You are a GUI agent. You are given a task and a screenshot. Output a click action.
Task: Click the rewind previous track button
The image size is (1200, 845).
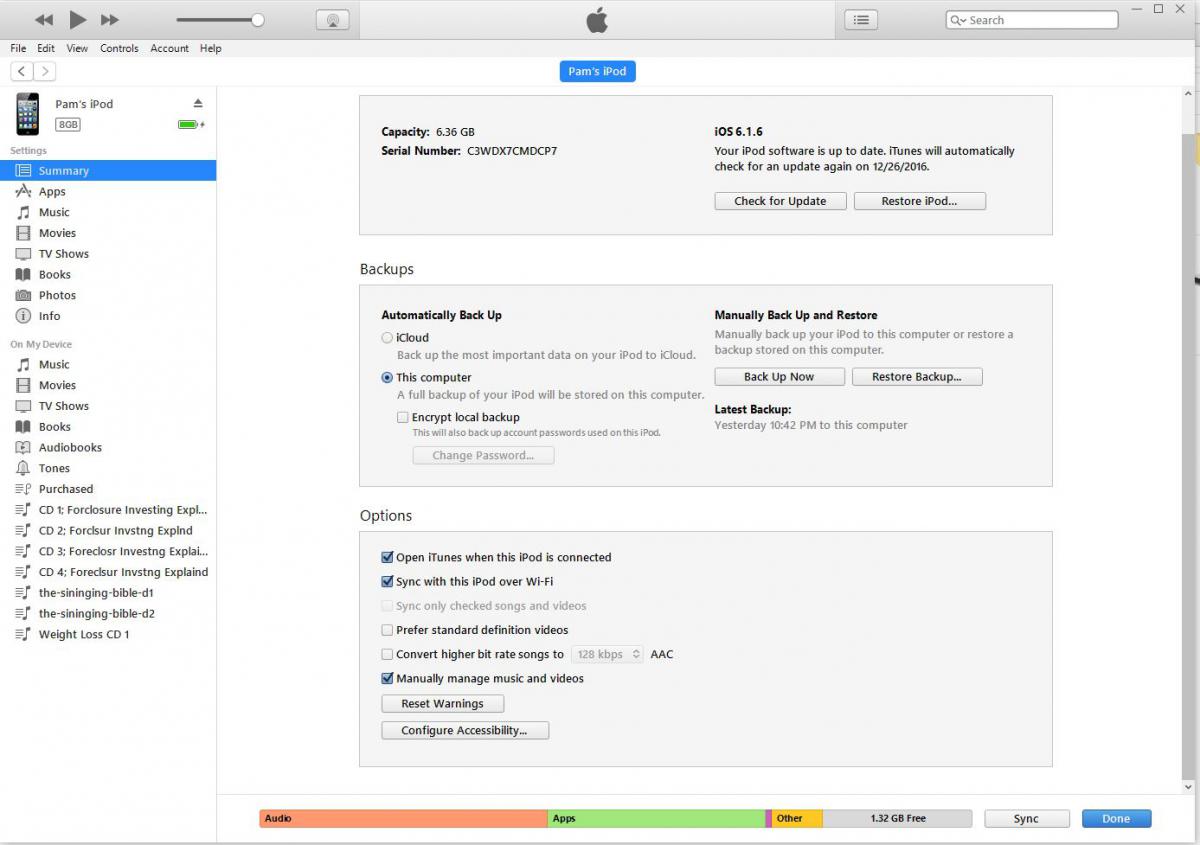point(44,20)
